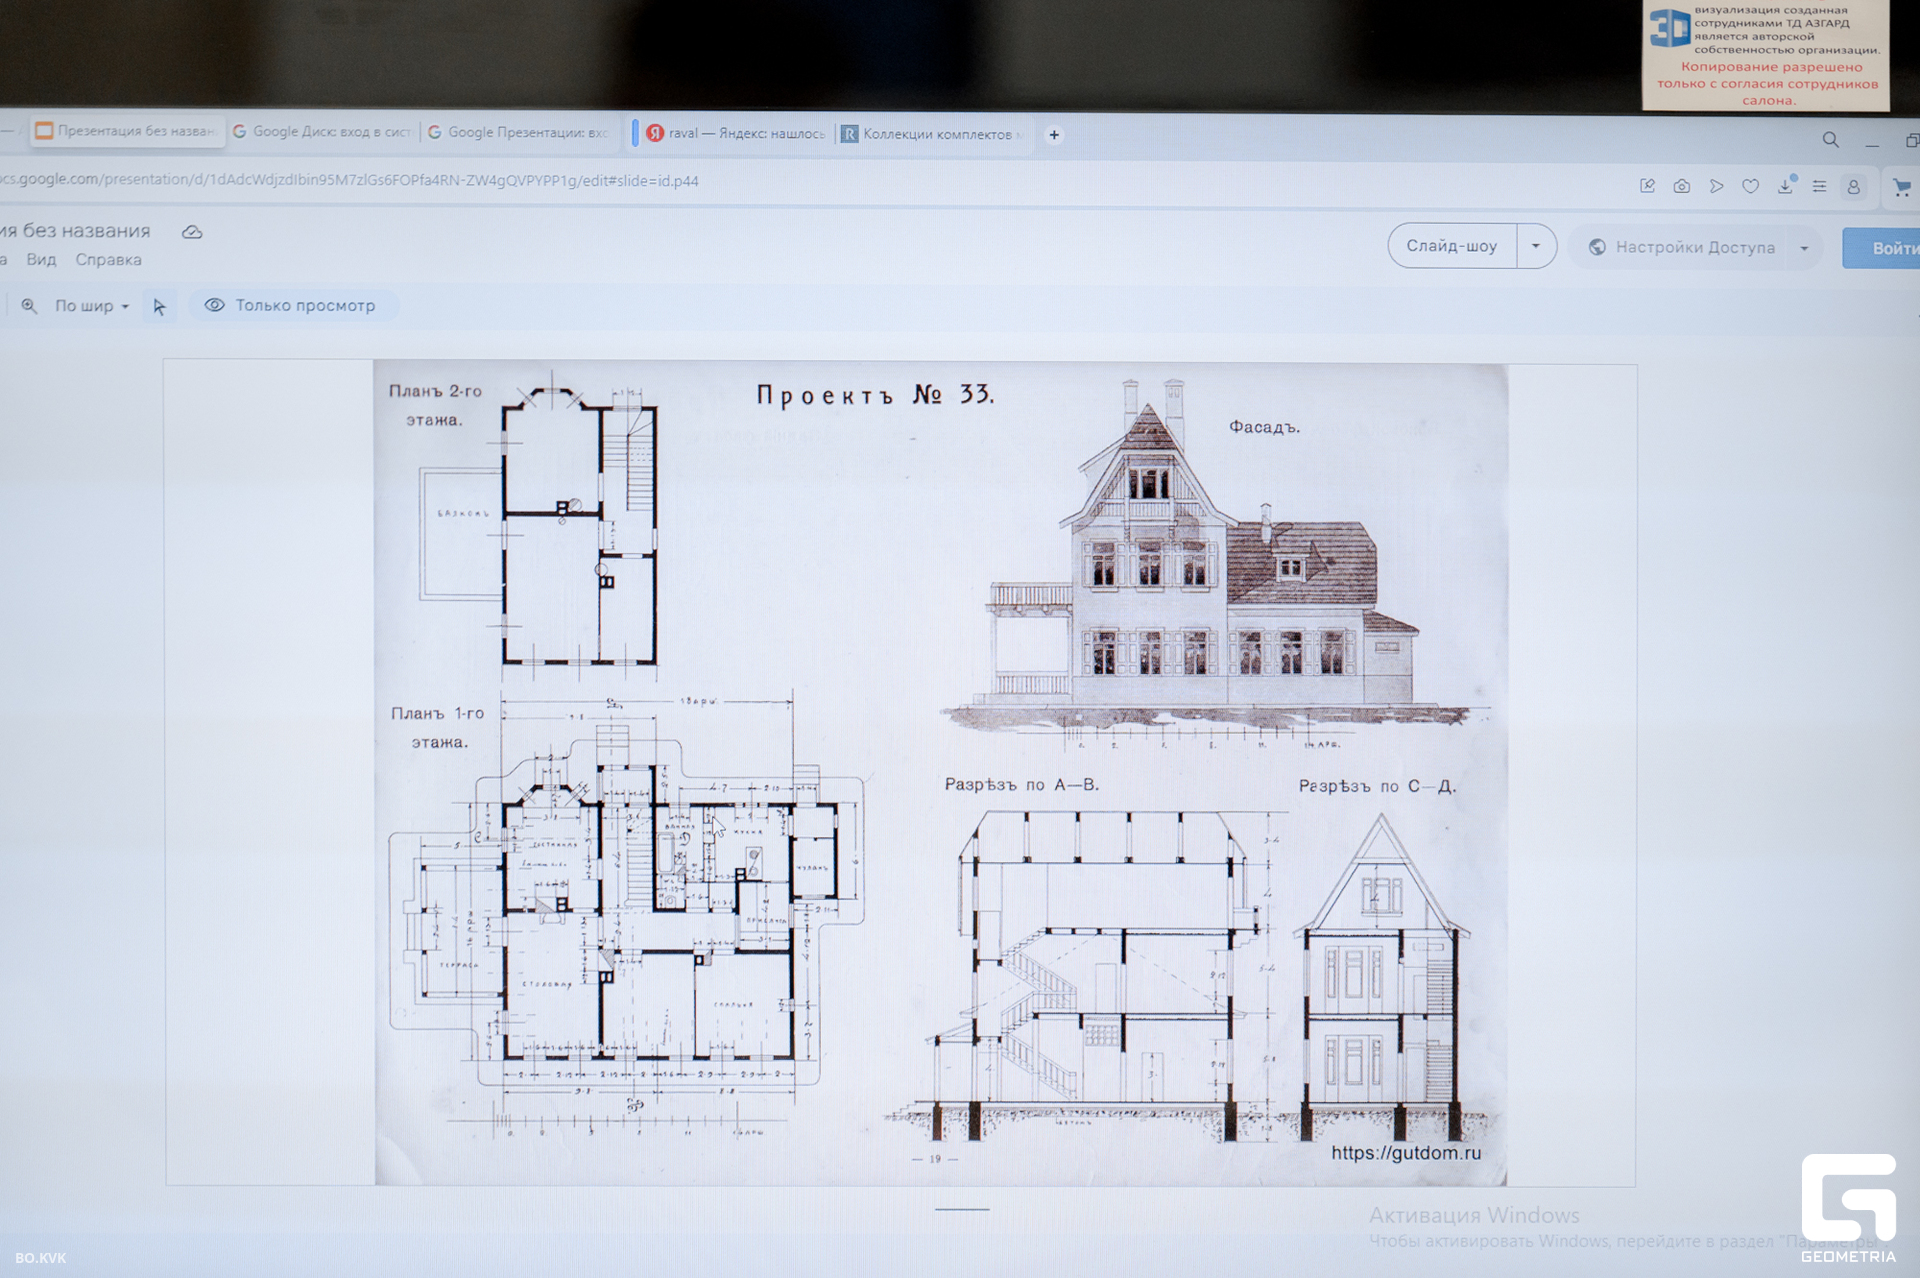The height and width of the screenshot is (1278, 1920).
Task: Open the downloads icon with blue dot
Action: [x=1785, y=186]
